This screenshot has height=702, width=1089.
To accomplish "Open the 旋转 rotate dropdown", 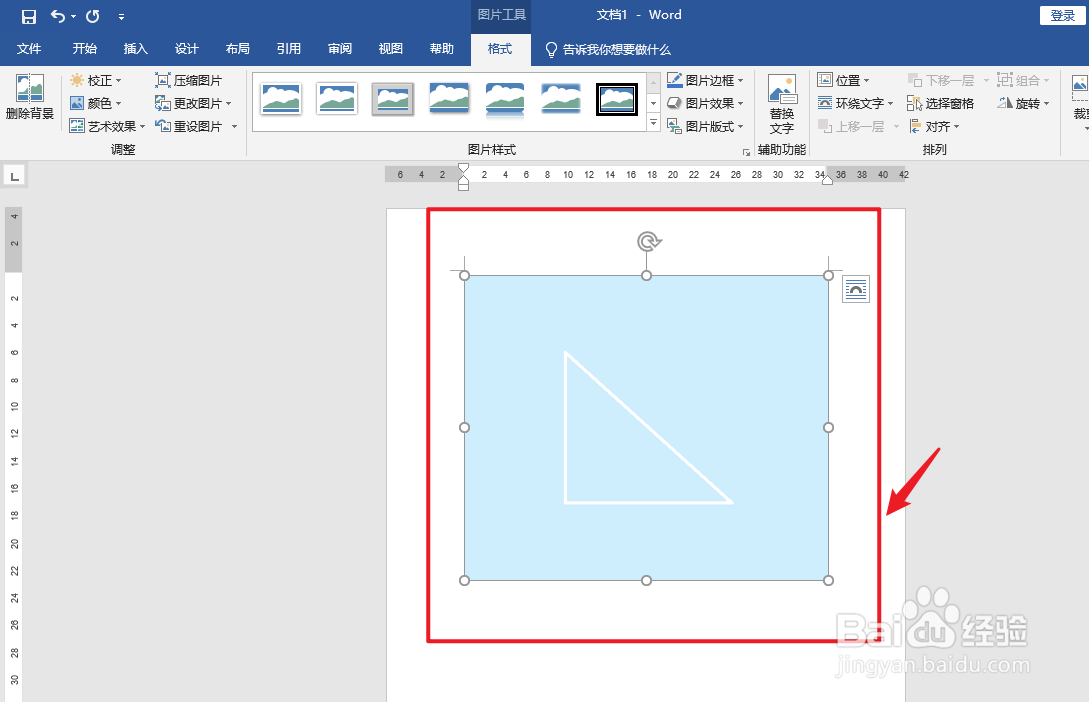I will pos(1024,103).
